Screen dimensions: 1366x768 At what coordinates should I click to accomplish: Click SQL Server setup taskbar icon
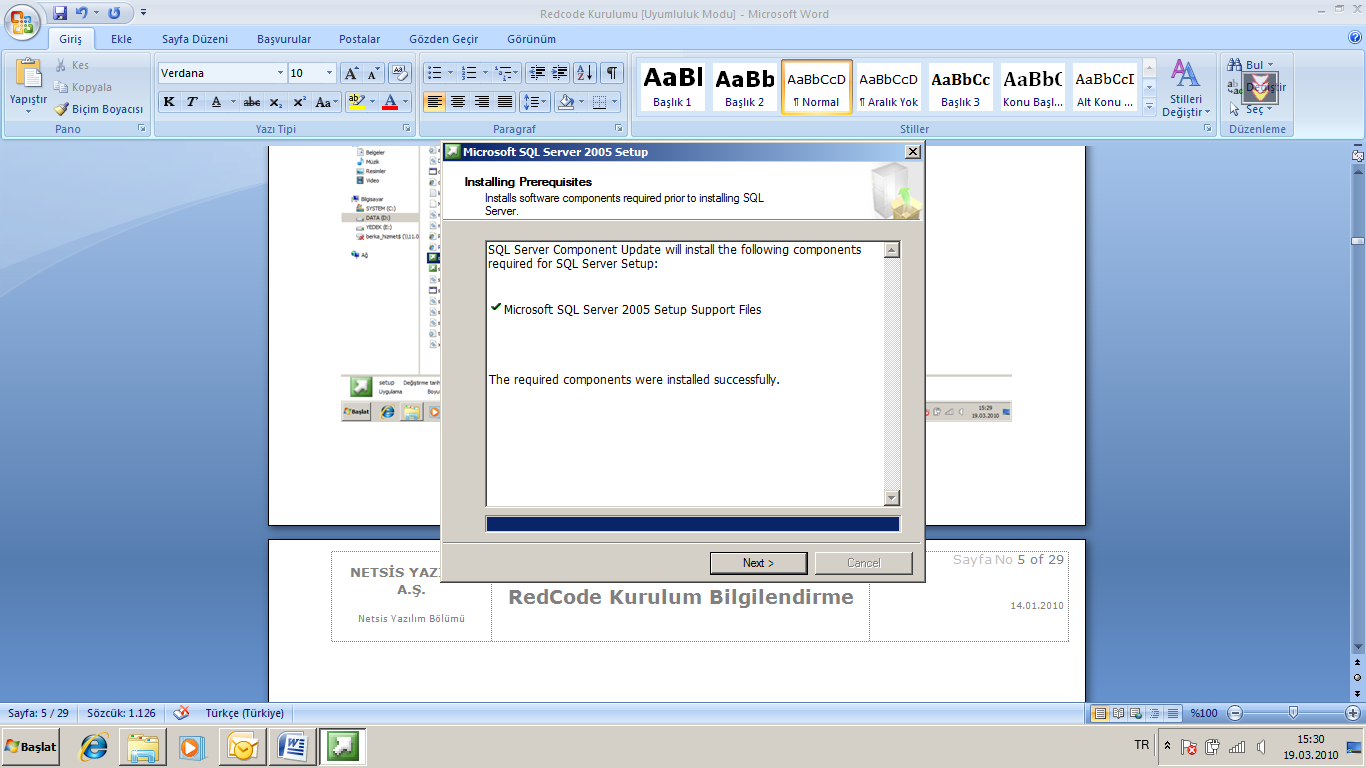point(343,746)
